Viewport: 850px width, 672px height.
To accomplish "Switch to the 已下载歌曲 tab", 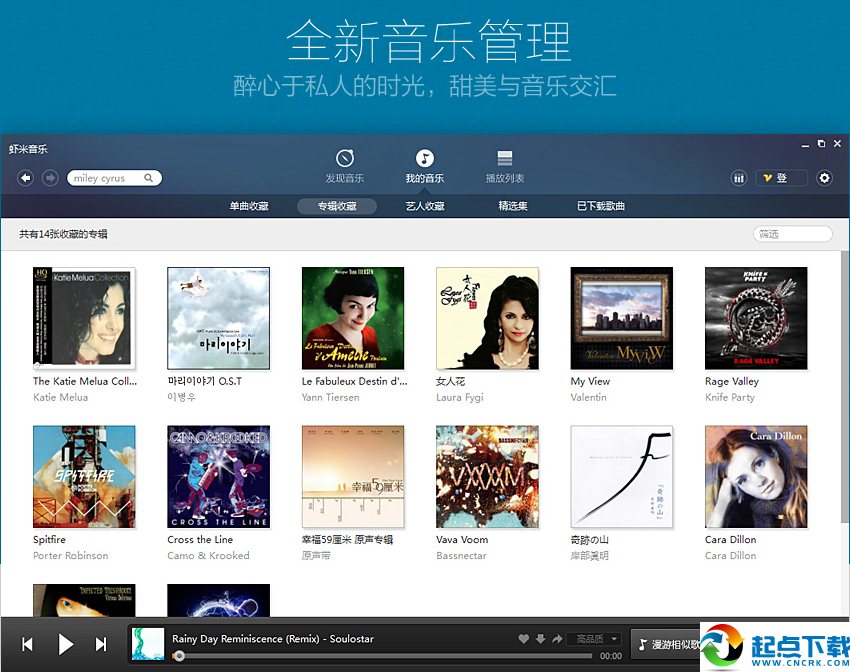I will [x=601, y=206].
